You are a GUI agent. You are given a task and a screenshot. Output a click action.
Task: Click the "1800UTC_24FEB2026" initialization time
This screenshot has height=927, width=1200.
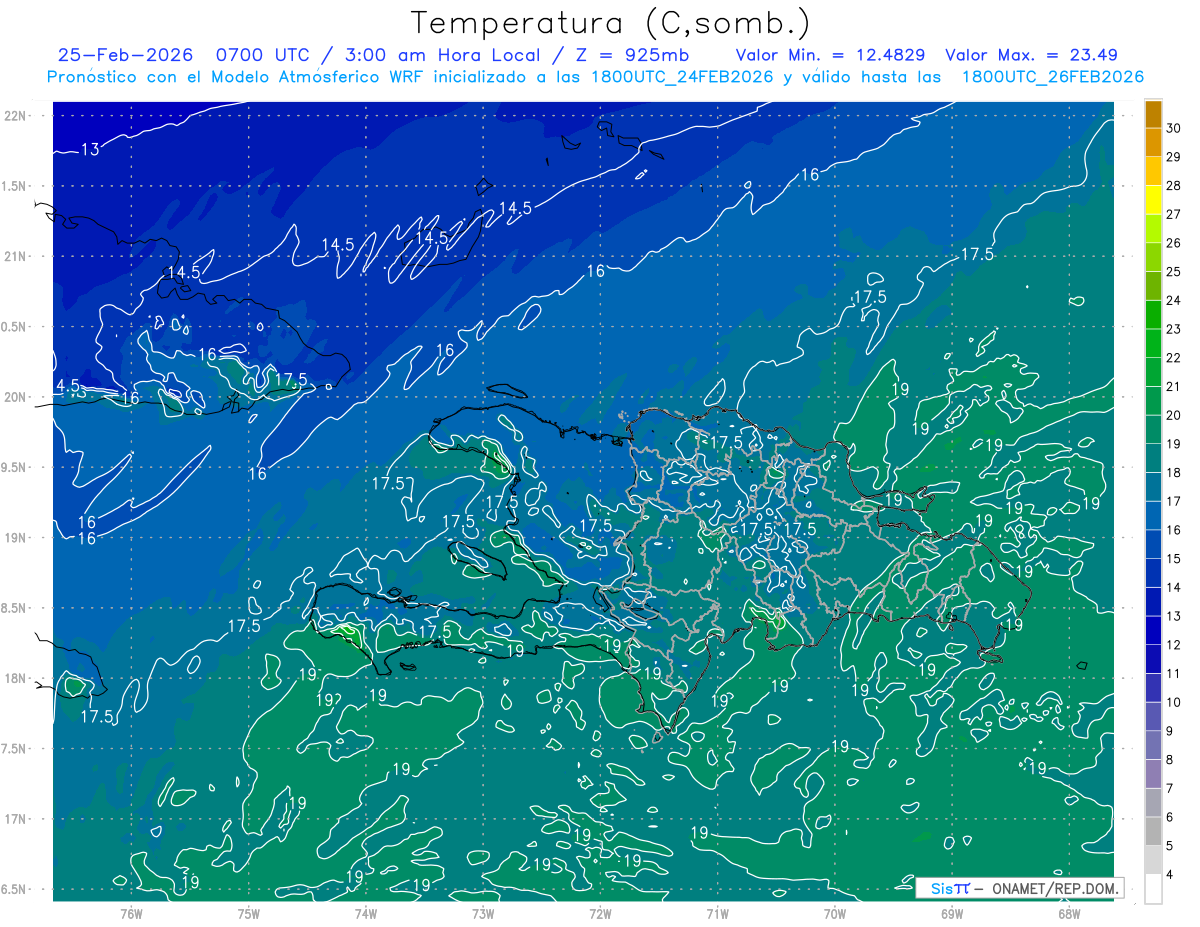coord(682,77)
